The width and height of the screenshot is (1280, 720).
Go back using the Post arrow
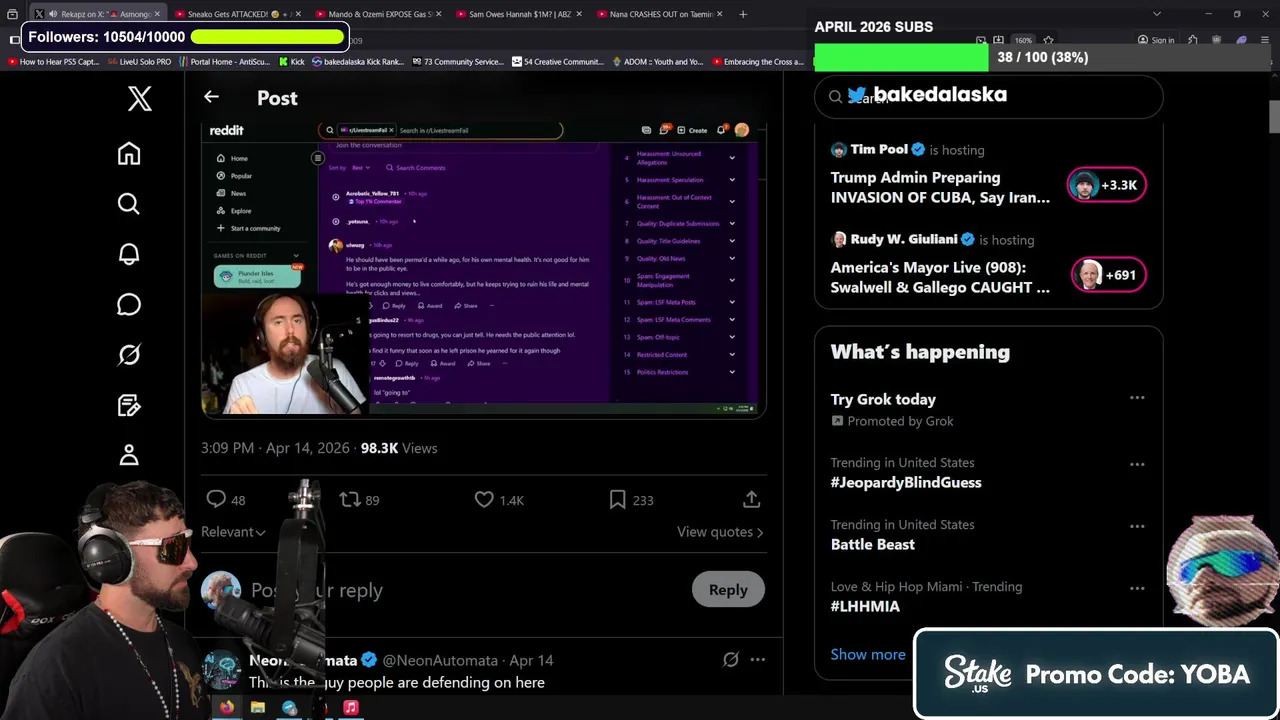tap(211, 97)
